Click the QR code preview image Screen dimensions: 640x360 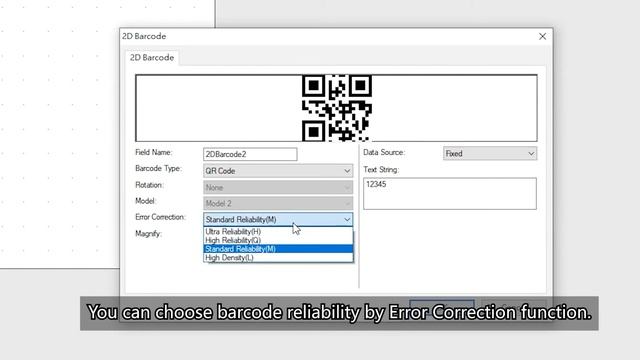click(x=337, y=108)
